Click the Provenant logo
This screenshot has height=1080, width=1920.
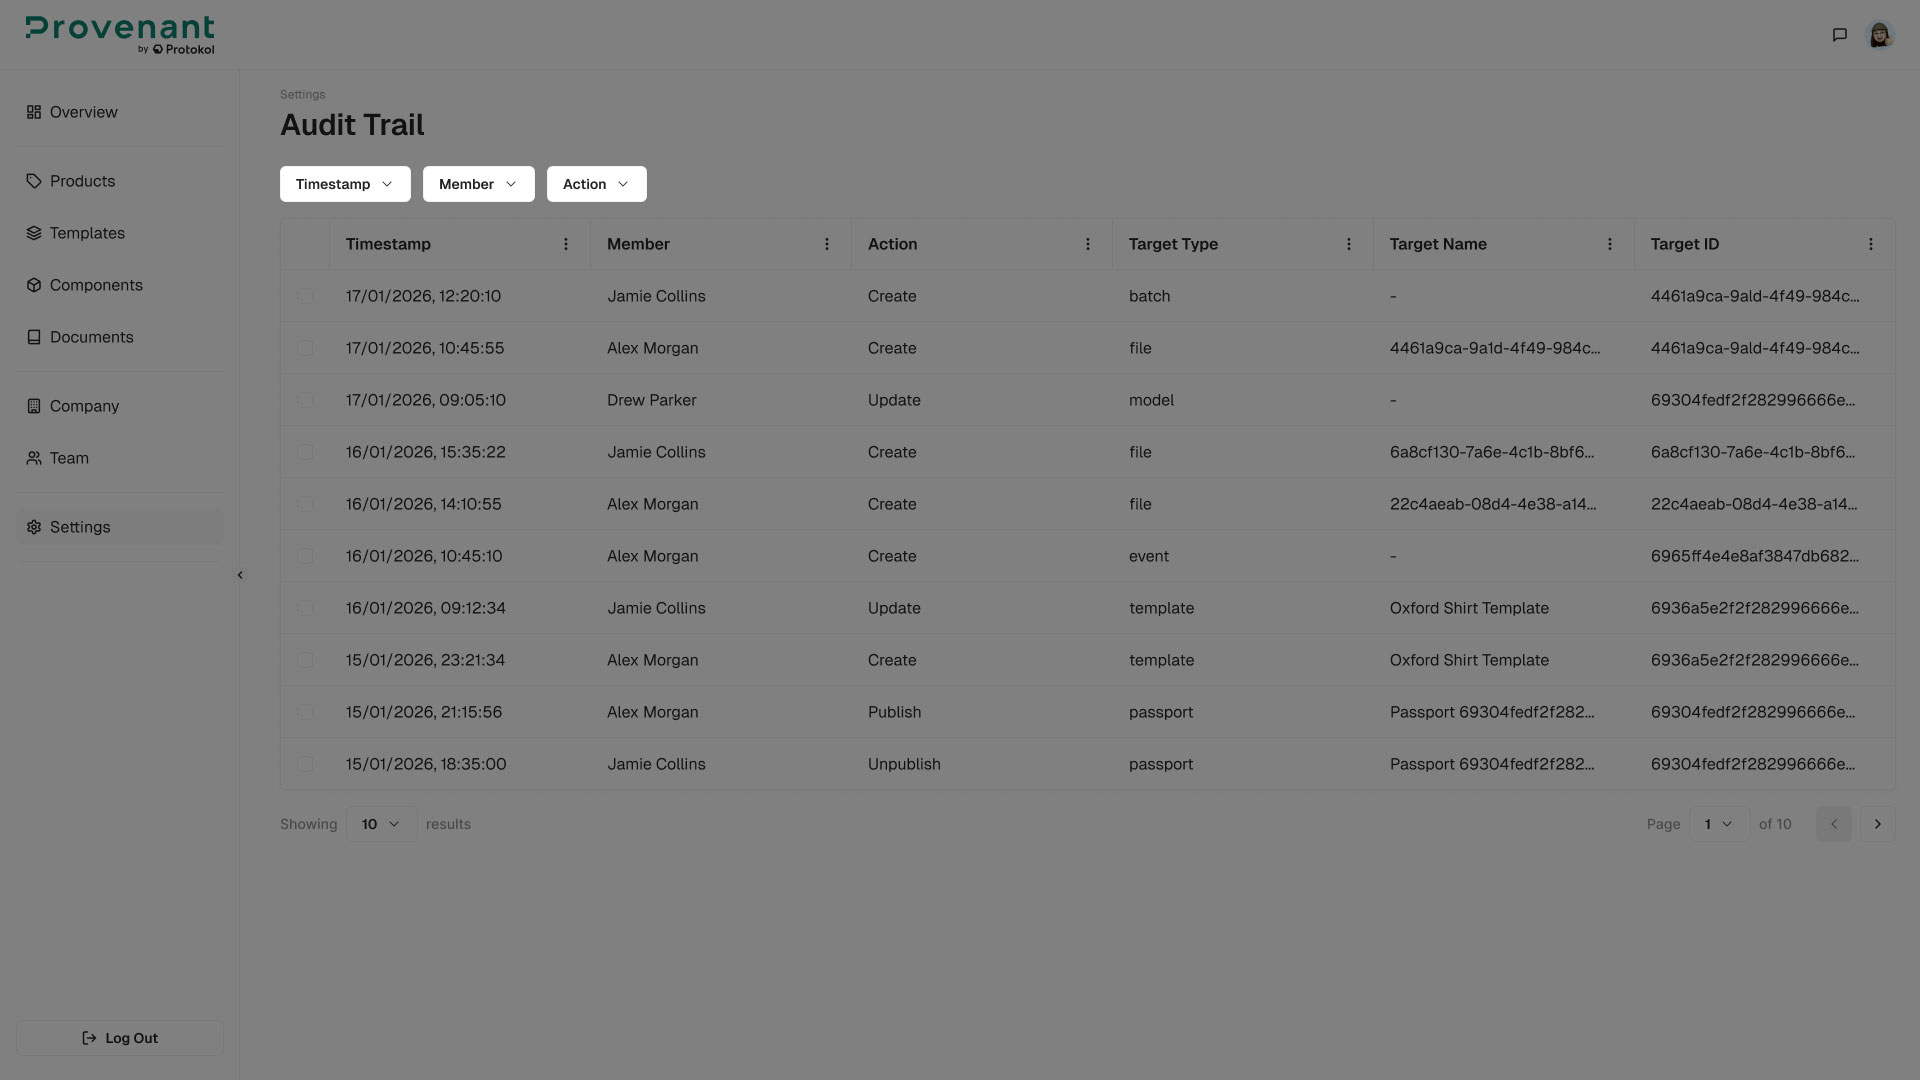pos(120,35)
